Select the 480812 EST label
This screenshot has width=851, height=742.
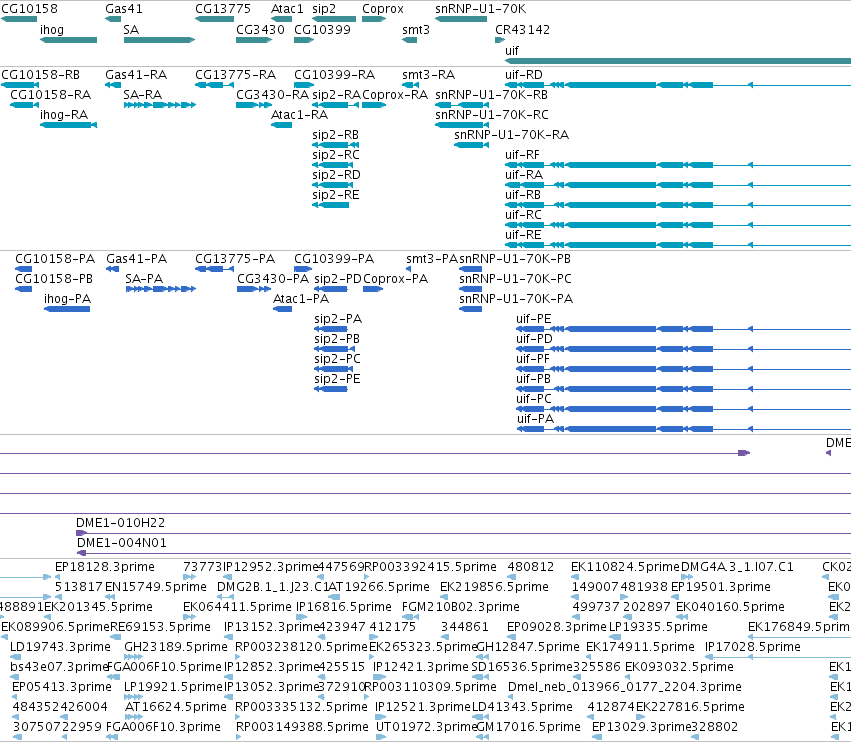pos(531,567)
